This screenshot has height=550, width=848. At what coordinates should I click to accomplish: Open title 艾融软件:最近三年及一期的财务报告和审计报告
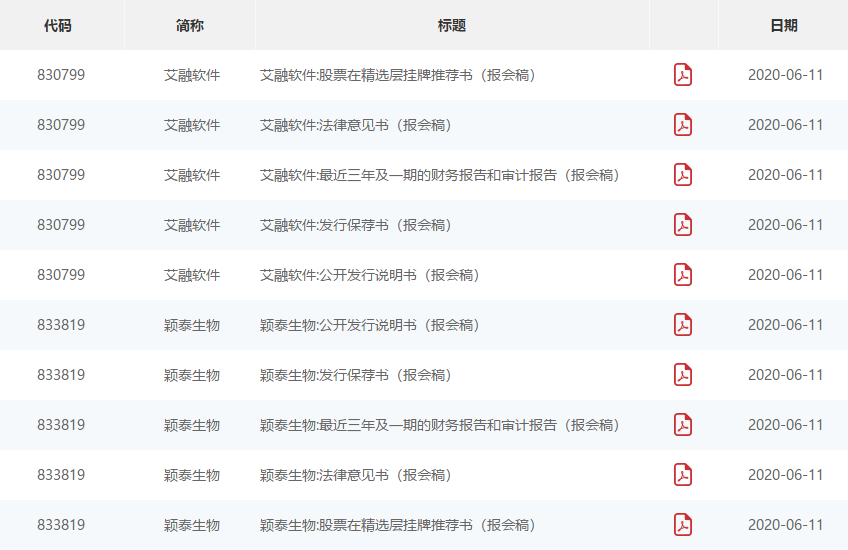(x=439, y=175)
